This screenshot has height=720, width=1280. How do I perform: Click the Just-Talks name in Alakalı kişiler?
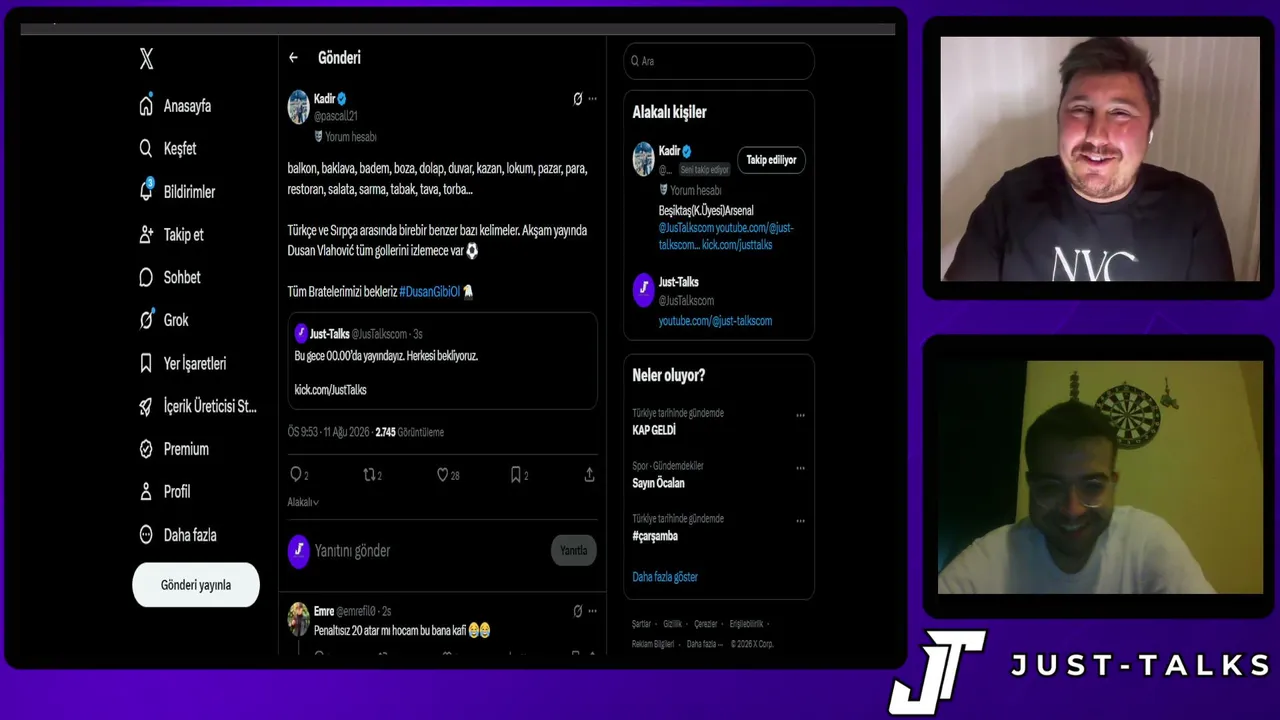[679, 282]
